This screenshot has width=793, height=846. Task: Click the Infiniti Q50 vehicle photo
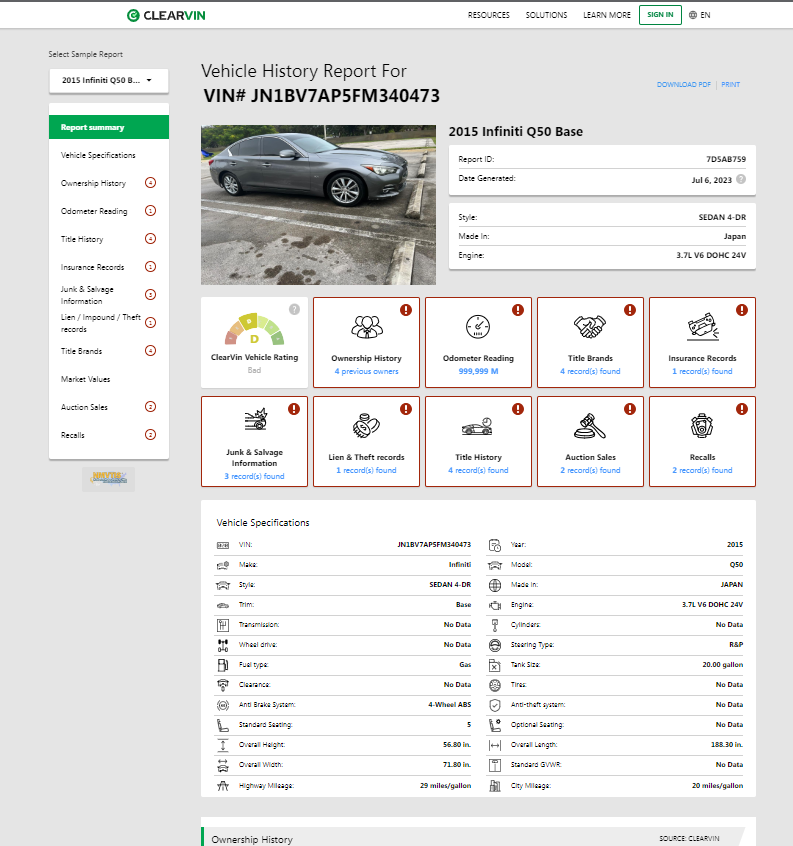(x=318, y=205)
